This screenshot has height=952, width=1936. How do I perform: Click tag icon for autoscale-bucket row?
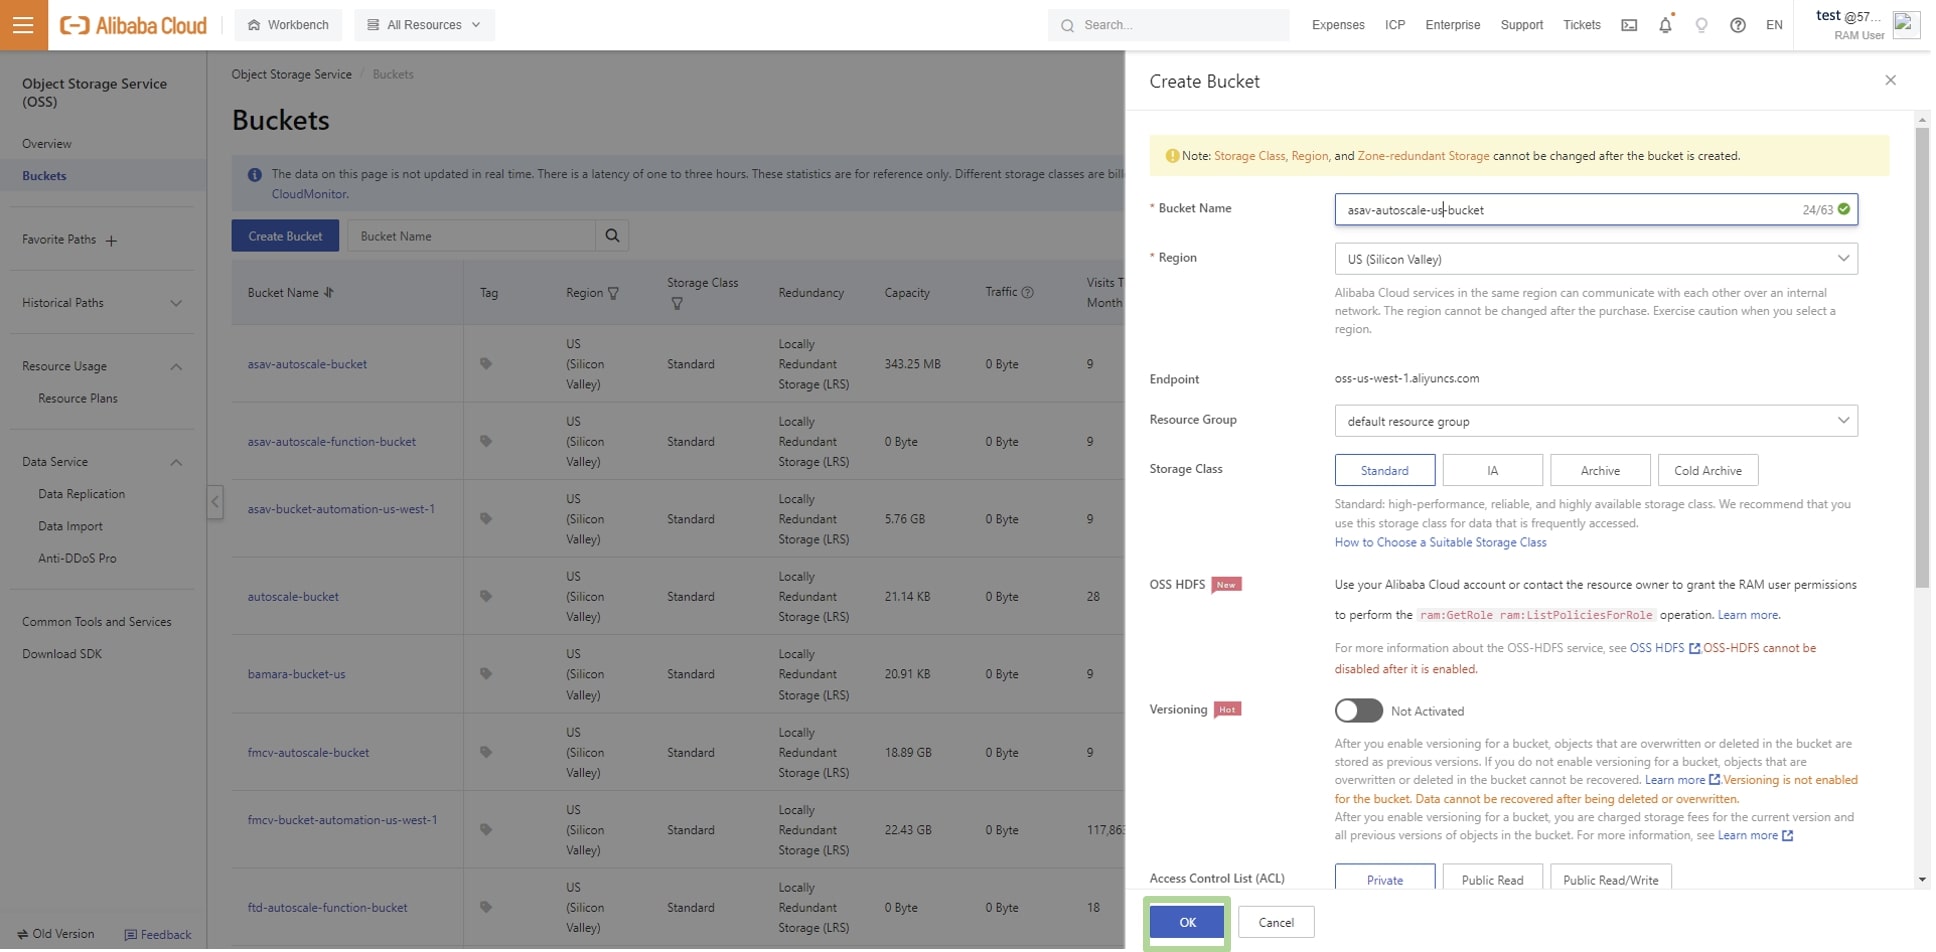486,596
